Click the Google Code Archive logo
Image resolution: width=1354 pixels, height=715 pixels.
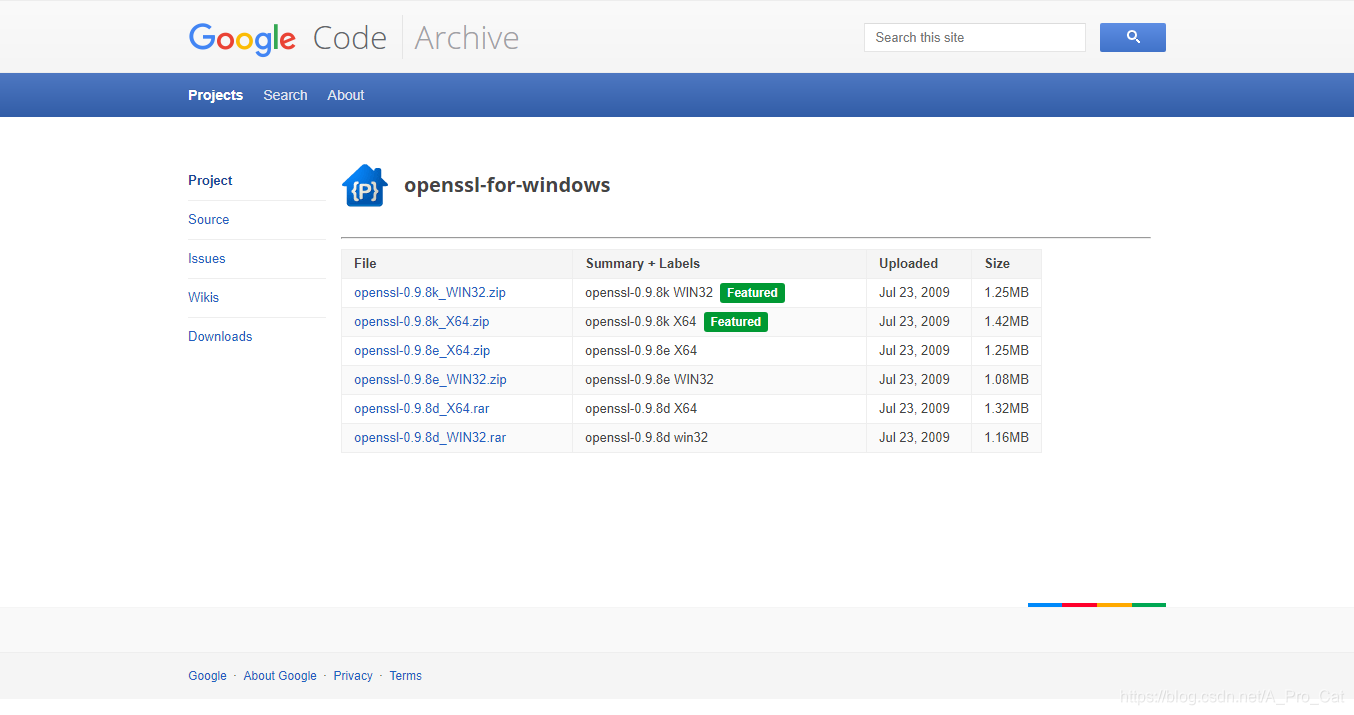click(354, 38)
